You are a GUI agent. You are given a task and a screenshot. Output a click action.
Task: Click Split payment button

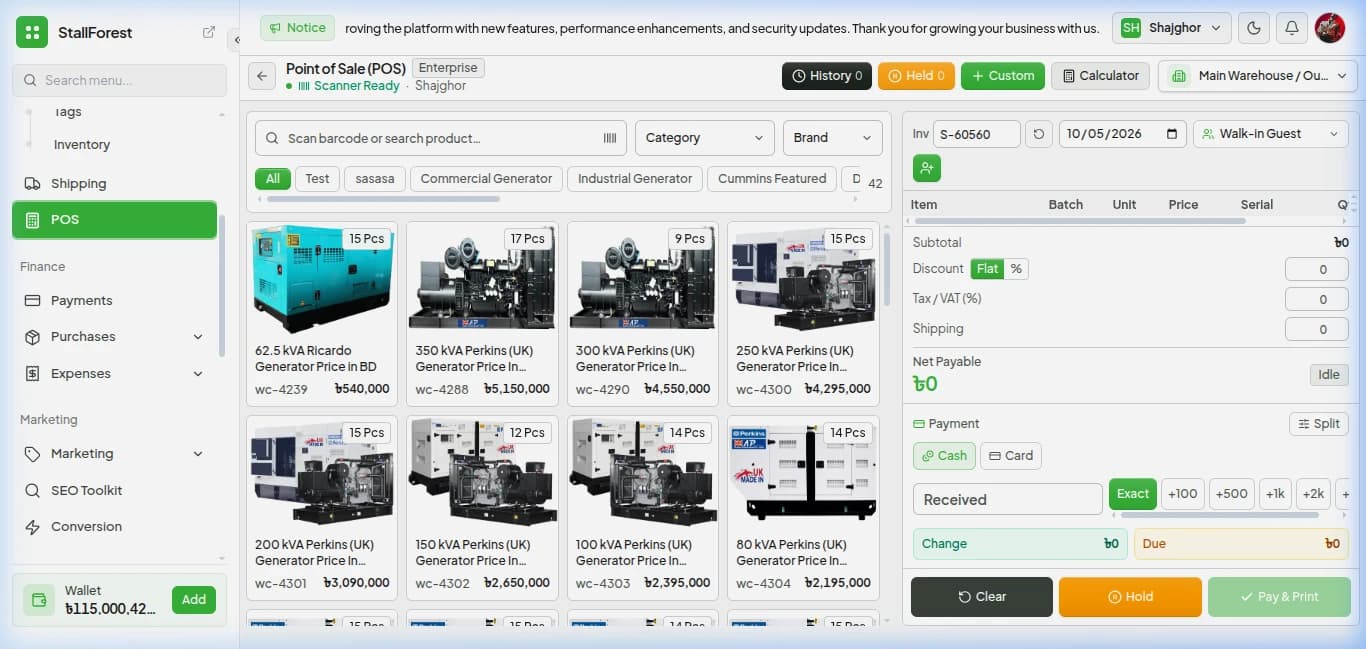[1319, 424]
